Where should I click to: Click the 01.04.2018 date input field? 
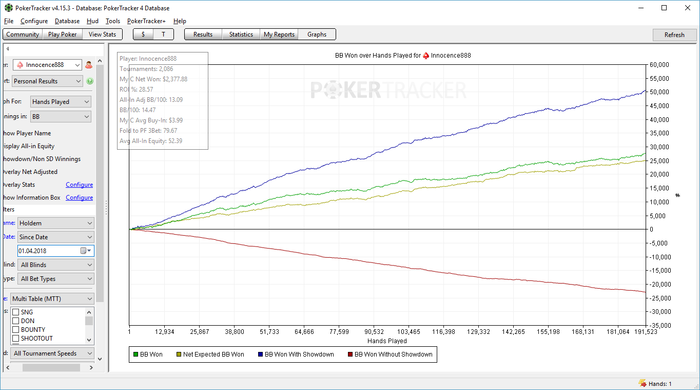pos(48,251)
